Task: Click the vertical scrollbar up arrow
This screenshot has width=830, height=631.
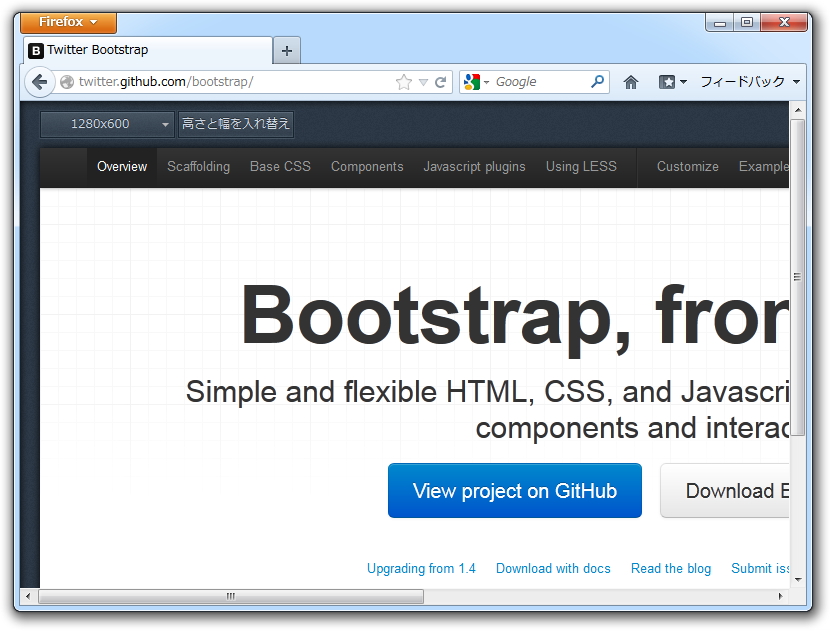Action: (x=798, y=110)
